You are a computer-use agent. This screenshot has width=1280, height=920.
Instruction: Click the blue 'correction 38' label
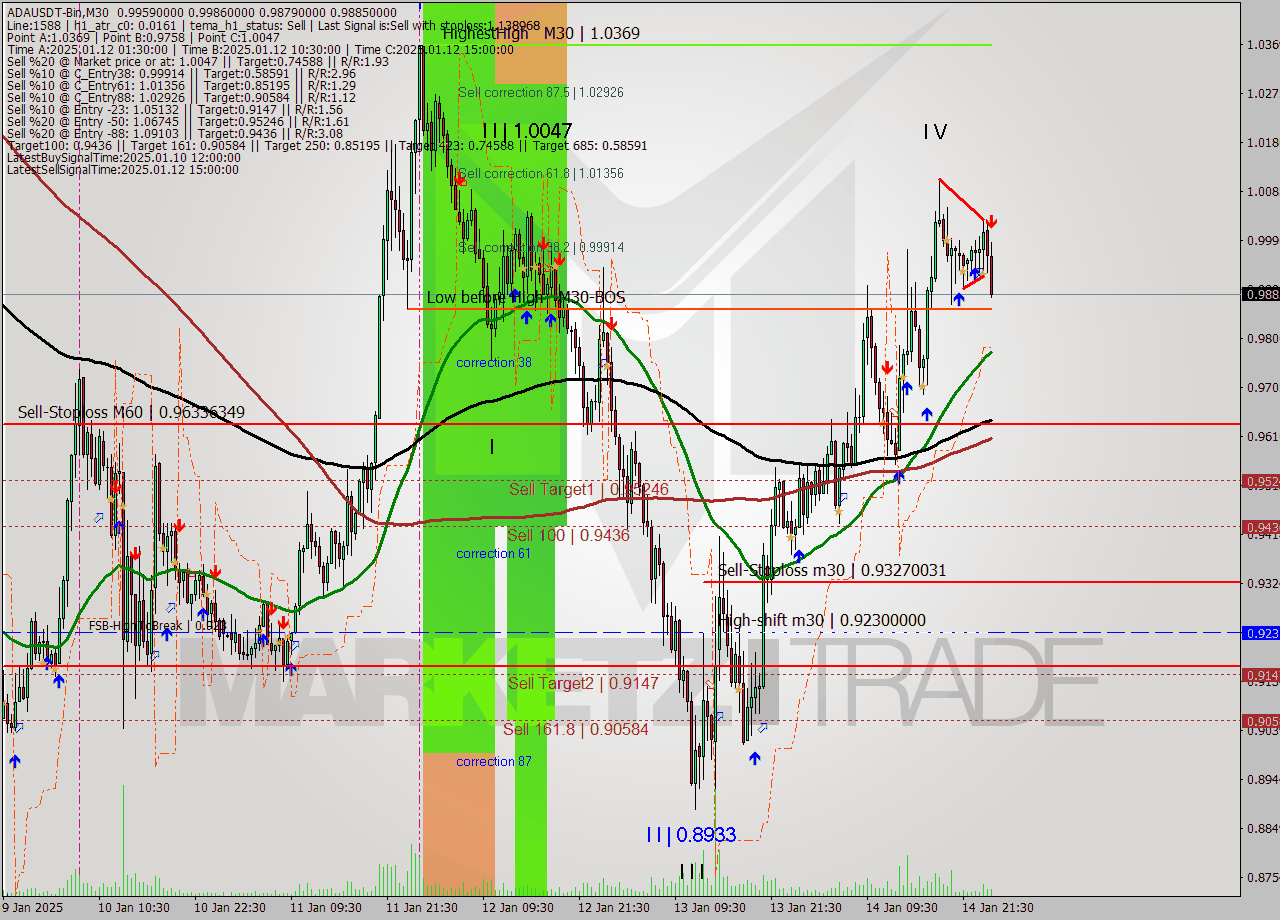tap(494, 362)
